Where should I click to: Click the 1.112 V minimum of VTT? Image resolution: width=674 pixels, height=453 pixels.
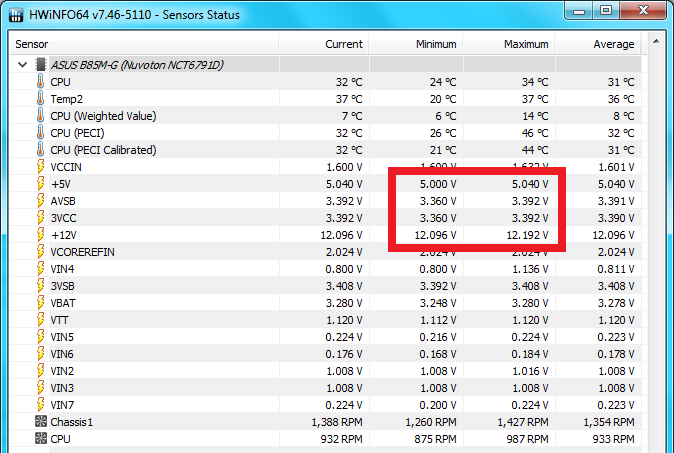click(438, 320)
